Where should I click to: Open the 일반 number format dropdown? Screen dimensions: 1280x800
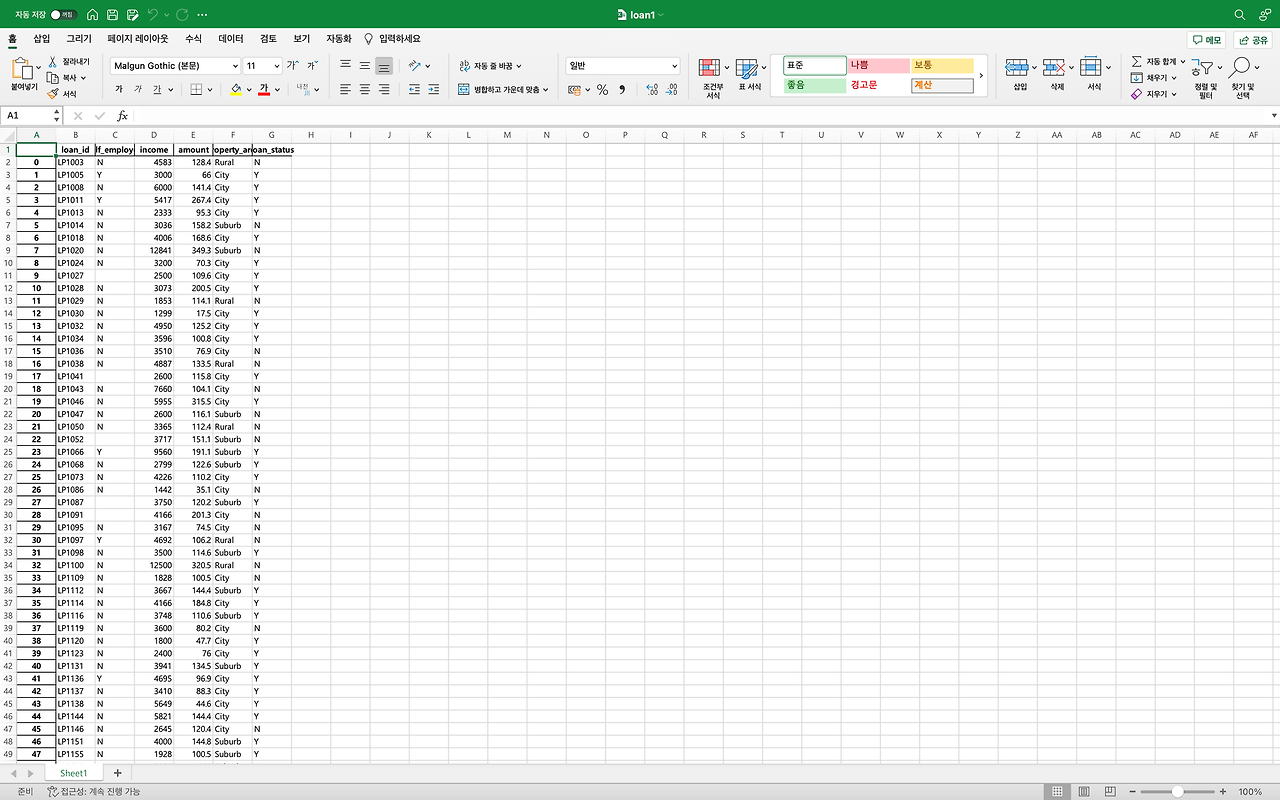(623, 66)
